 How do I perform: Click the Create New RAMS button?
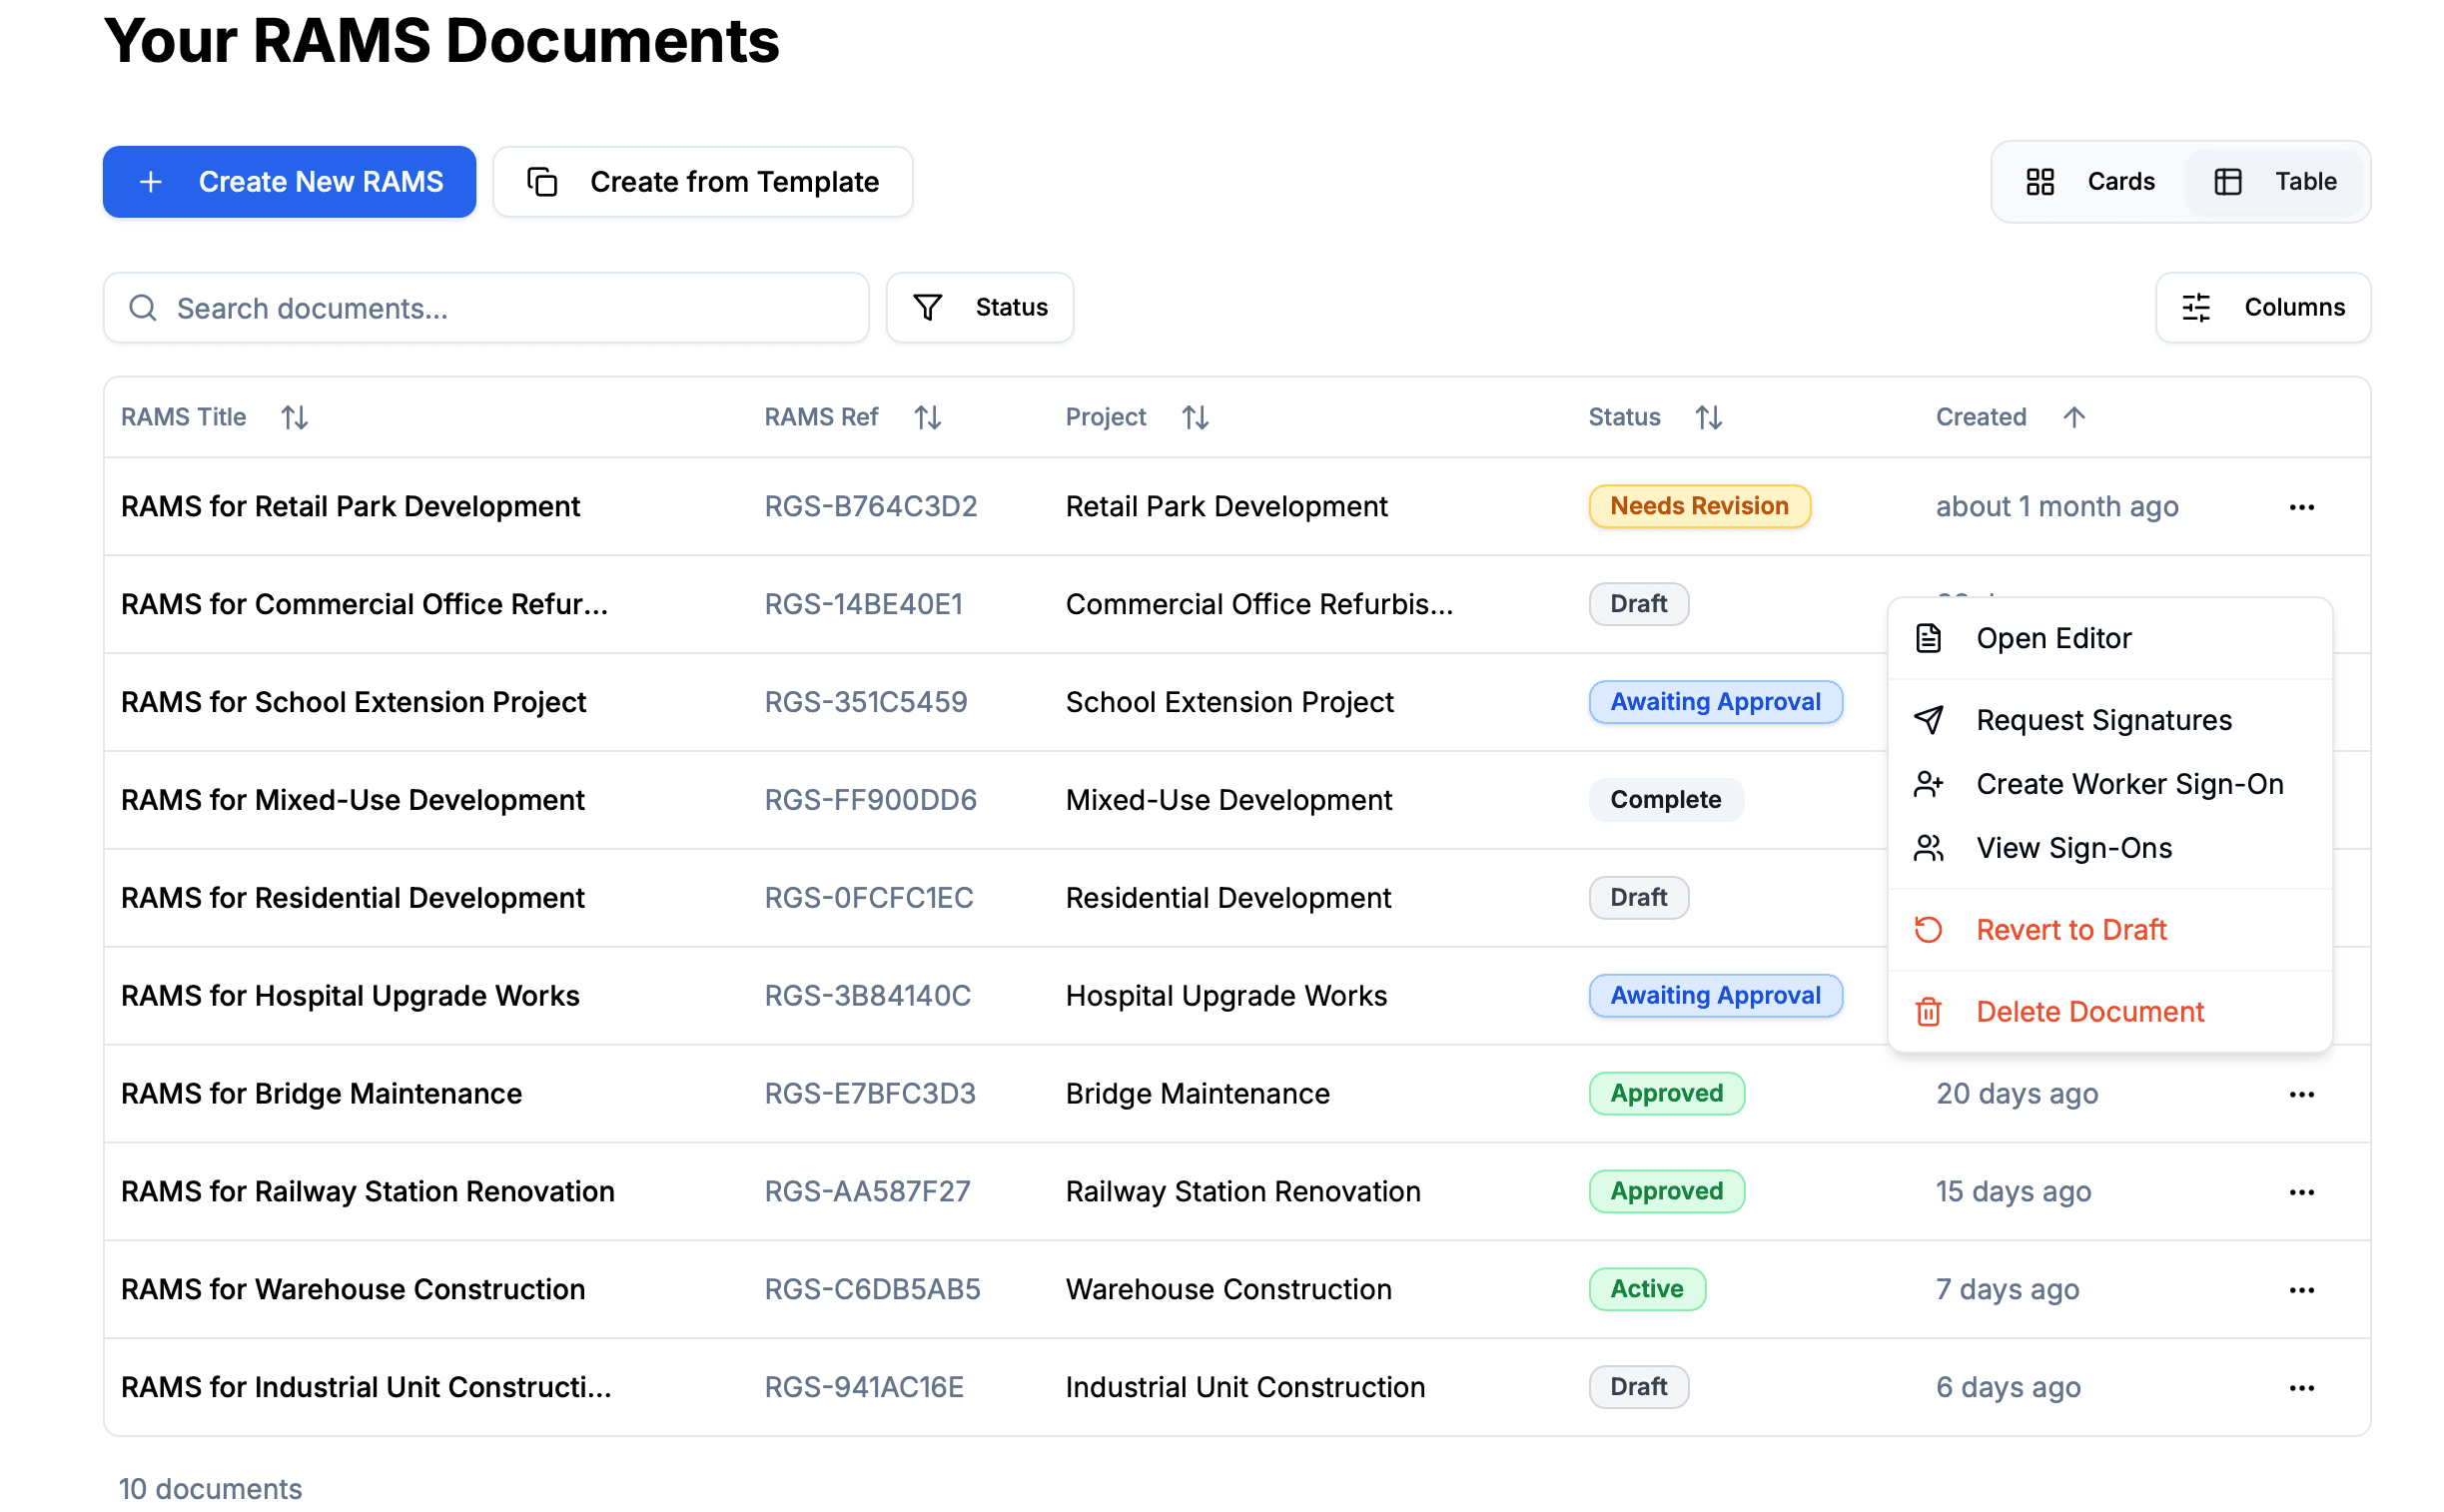coord(290,181)
